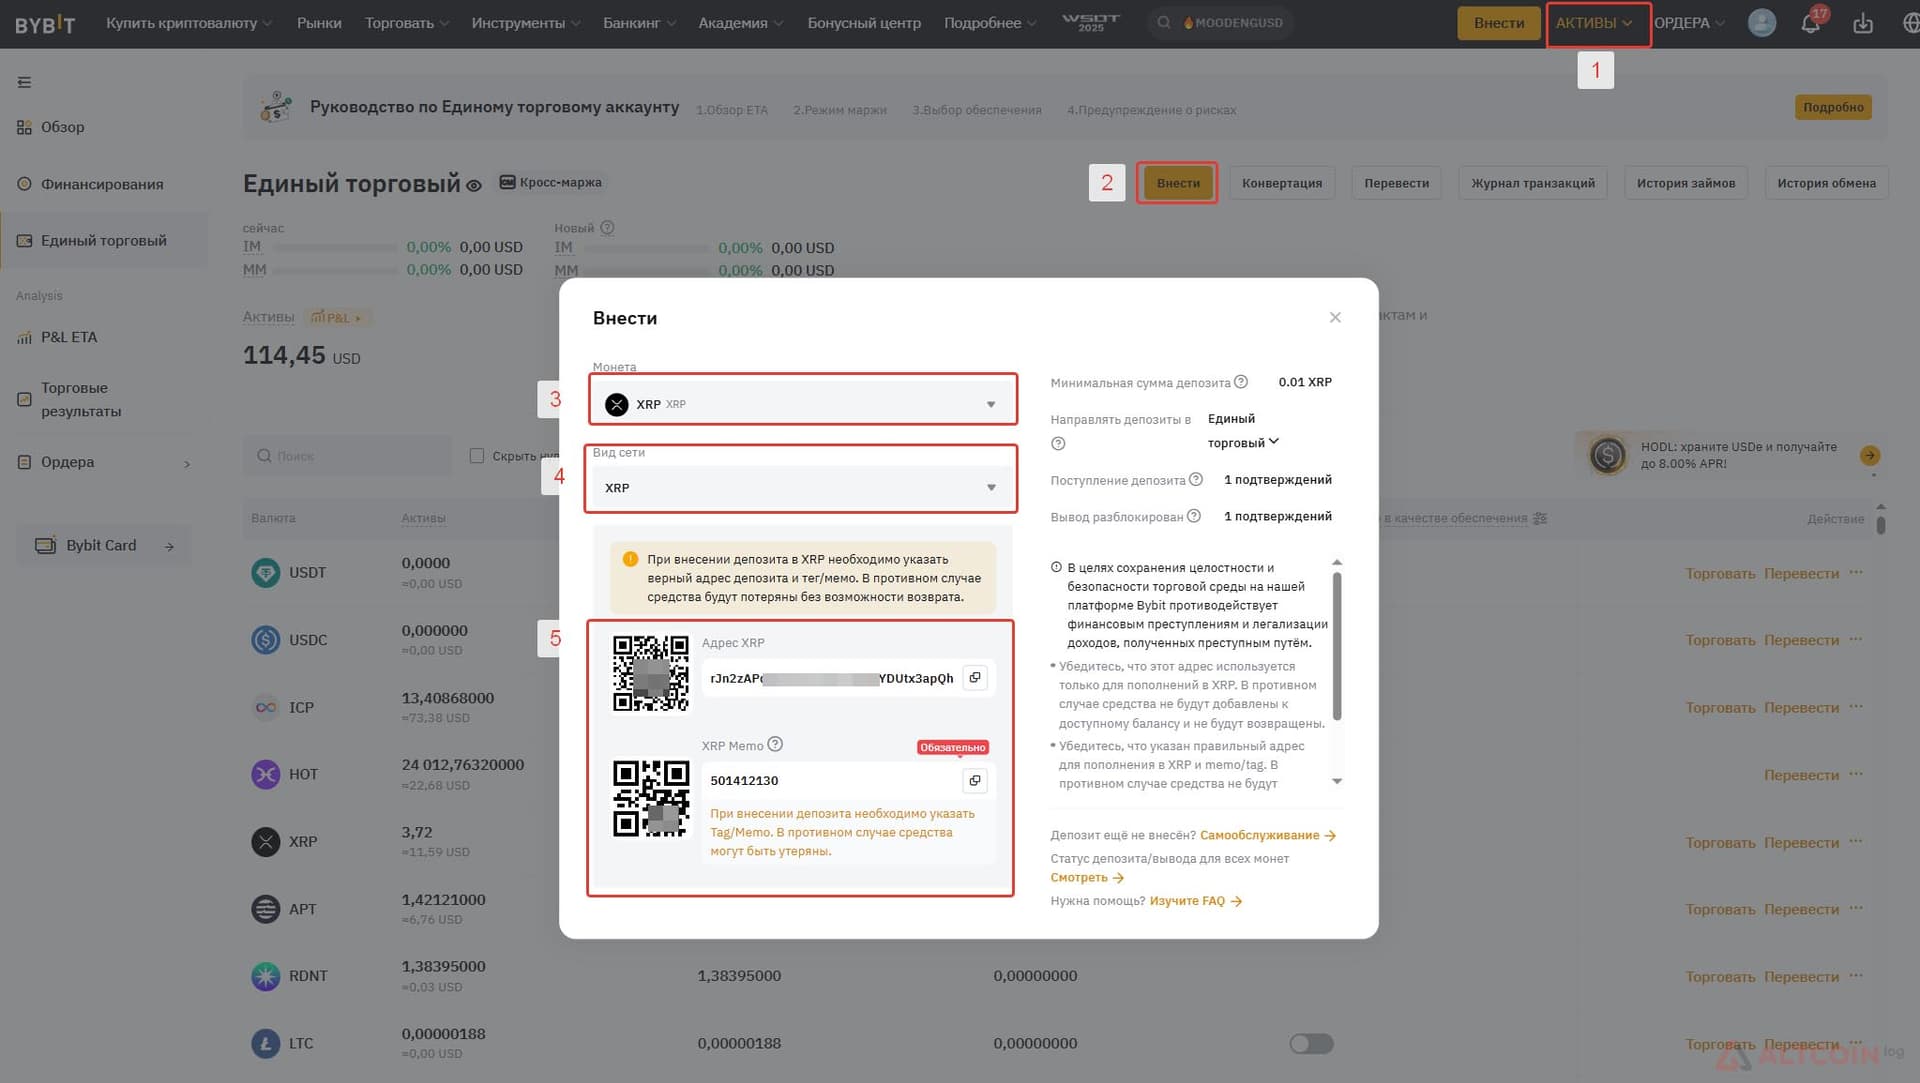
Task: Open the HODL USDe promo arrow
Action: (x=1870, y=455)
